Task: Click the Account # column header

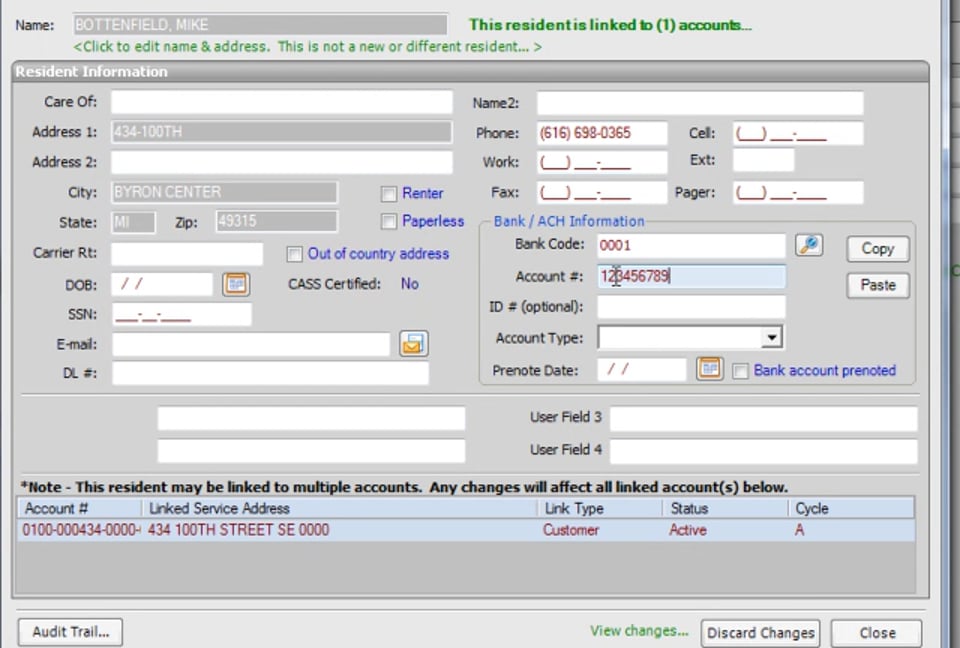Action: [x=80, y=508]
